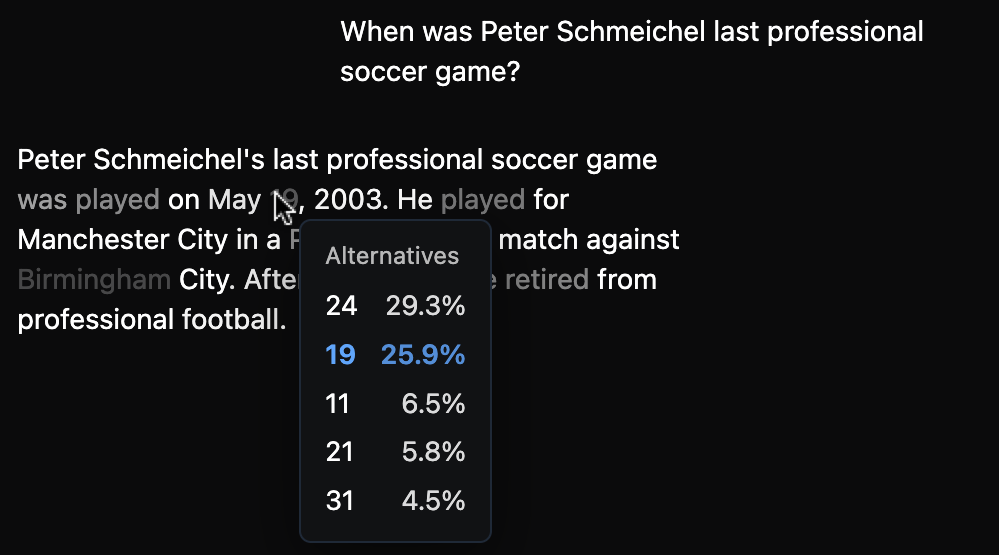Click the user question message bubble
Image resolution: width=999 pixels, height=555 pixels.
[632, 52]
